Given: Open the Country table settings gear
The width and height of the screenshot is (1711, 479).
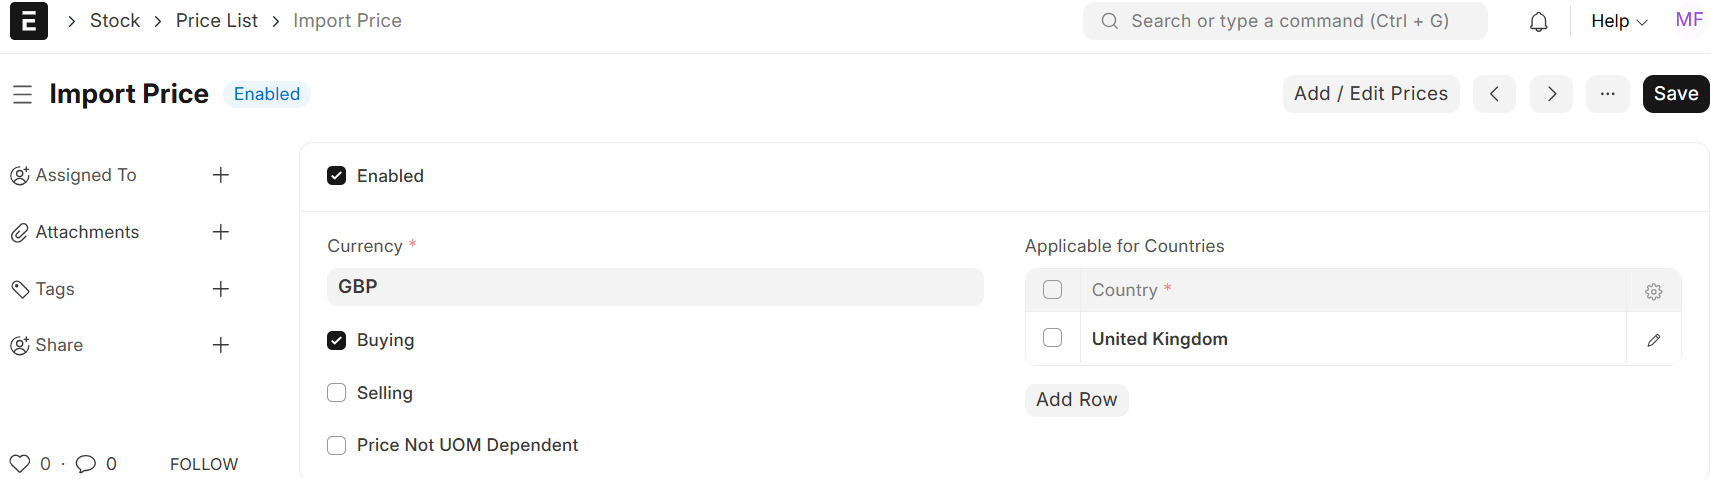Looking at the screenshot, I should (1653, 291).
